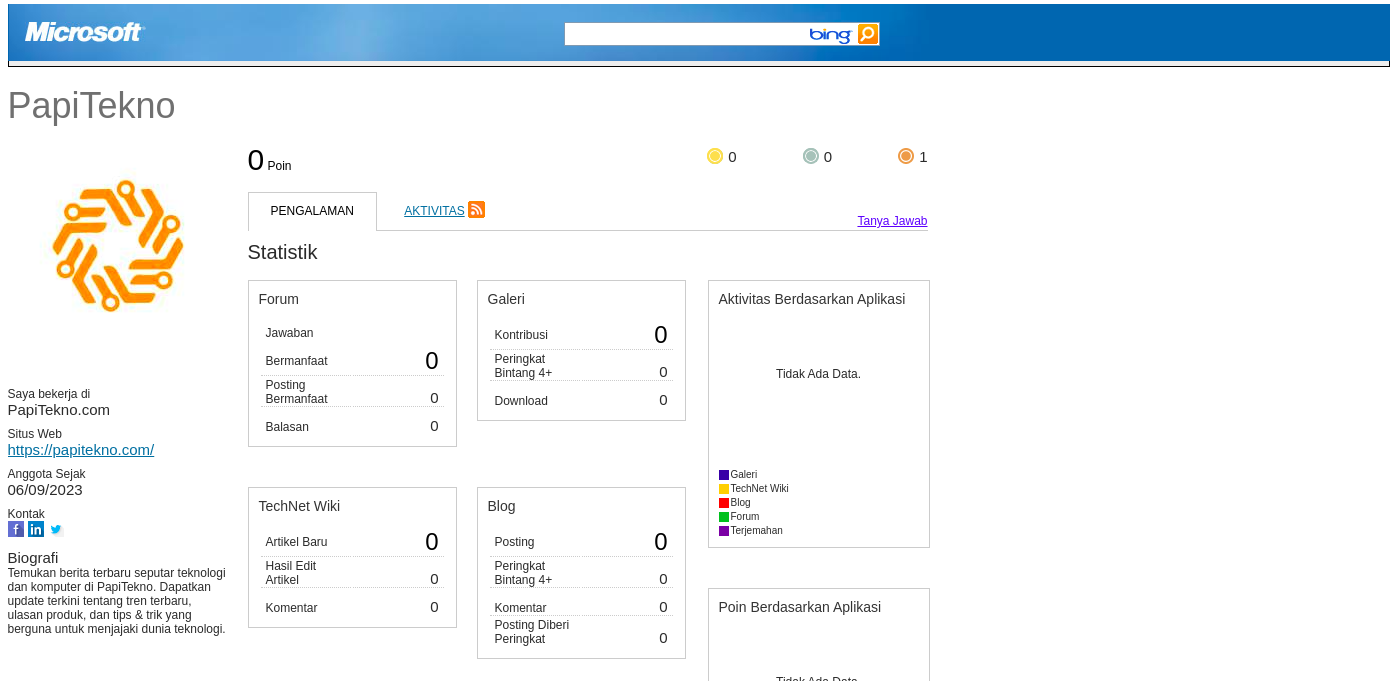Switch to the AKTIVITAS tab

click(x=434, y=211)
